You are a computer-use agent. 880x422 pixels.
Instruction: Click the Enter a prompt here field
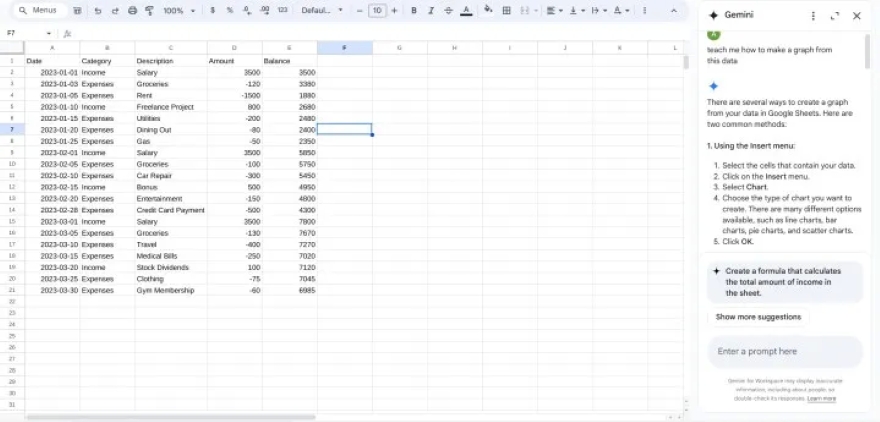(785, 352)
